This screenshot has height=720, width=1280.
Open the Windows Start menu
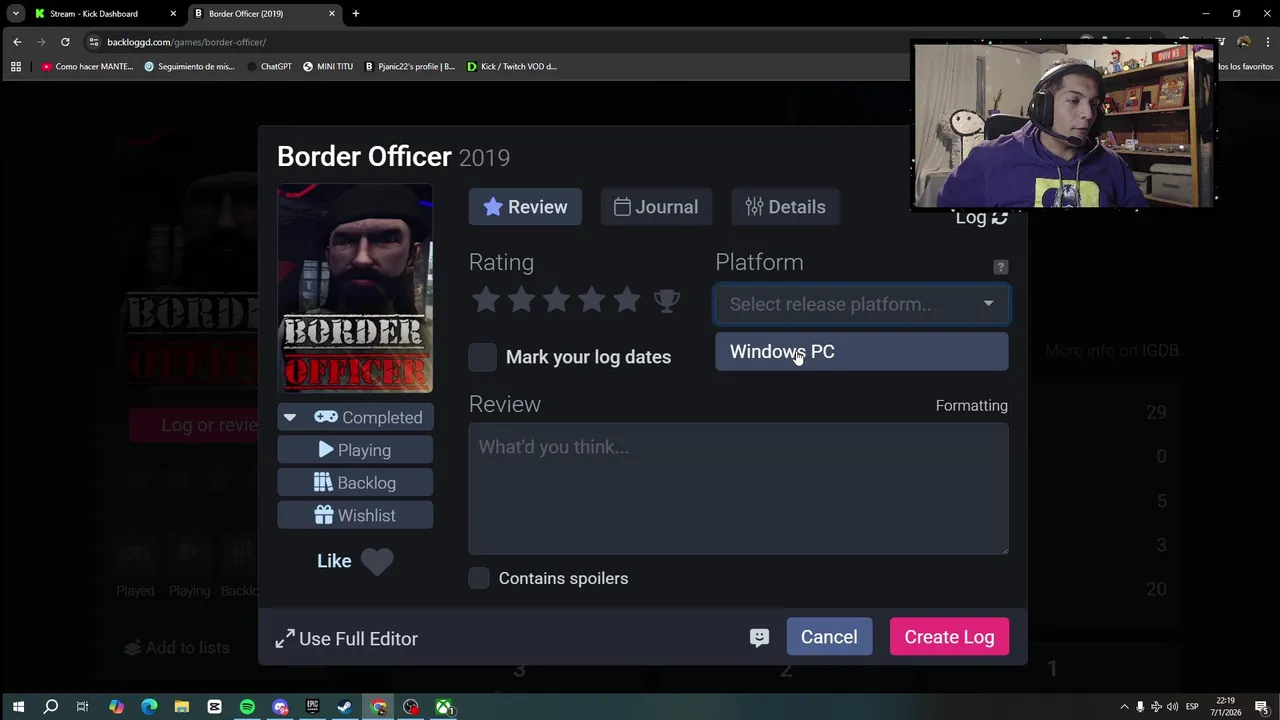(18, 707)
